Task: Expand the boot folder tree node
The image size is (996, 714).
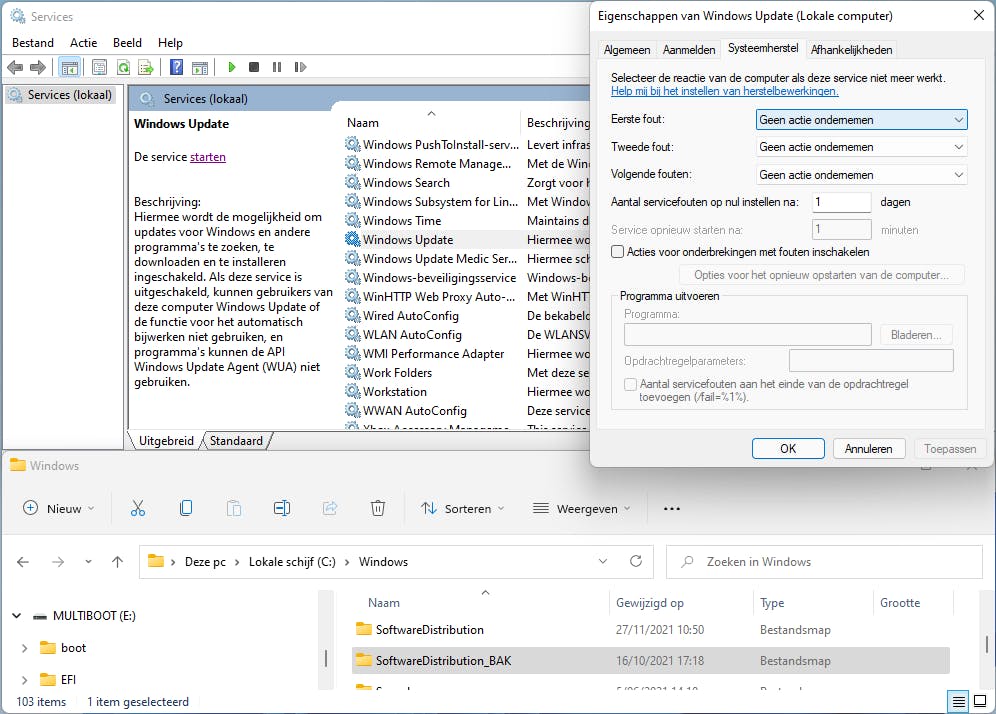Action: pos(24,648)
